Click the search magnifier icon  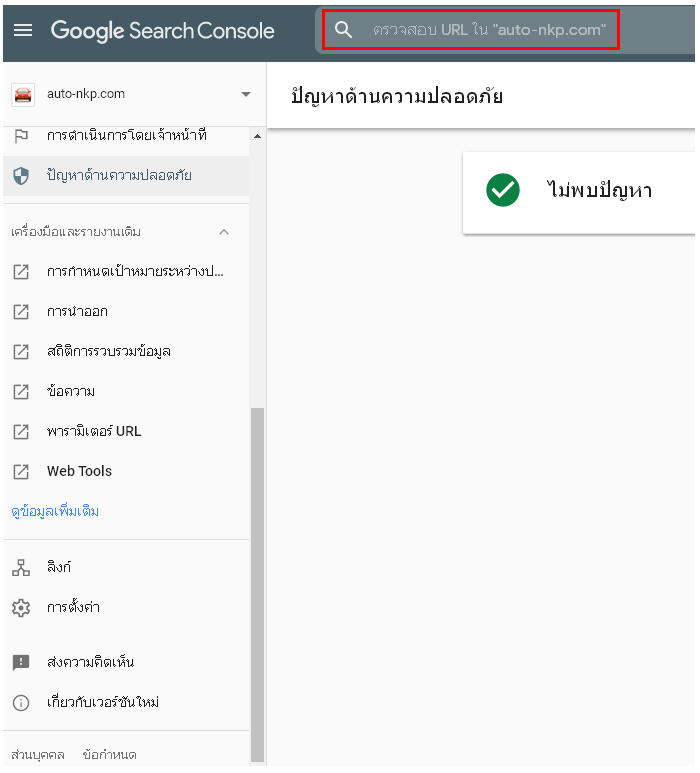pos(343,30)
